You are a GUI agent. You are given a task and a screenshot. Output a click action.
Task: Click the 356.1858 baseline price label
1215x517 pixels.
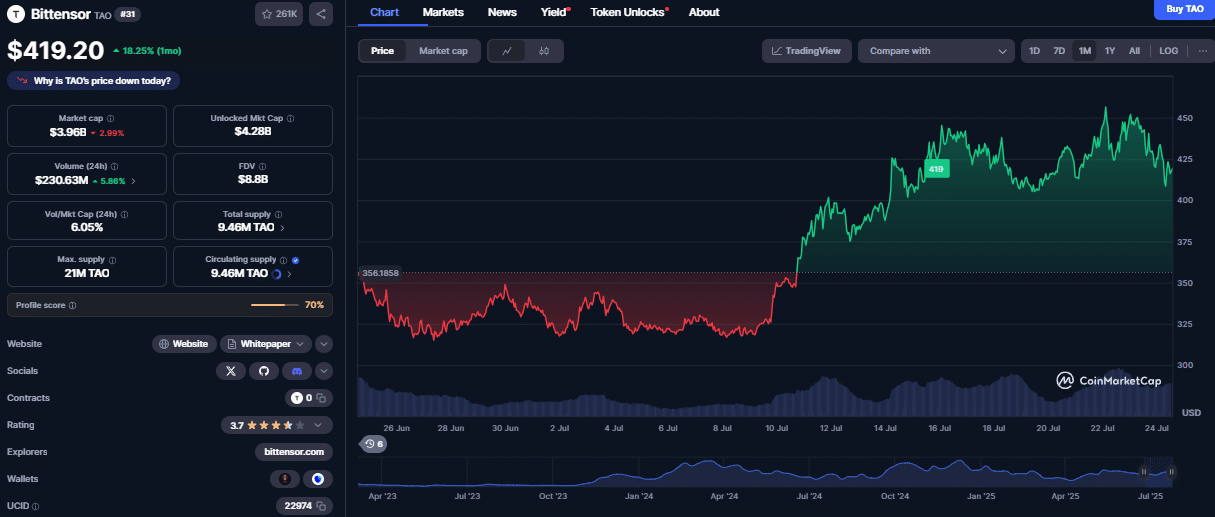(379, 273)
